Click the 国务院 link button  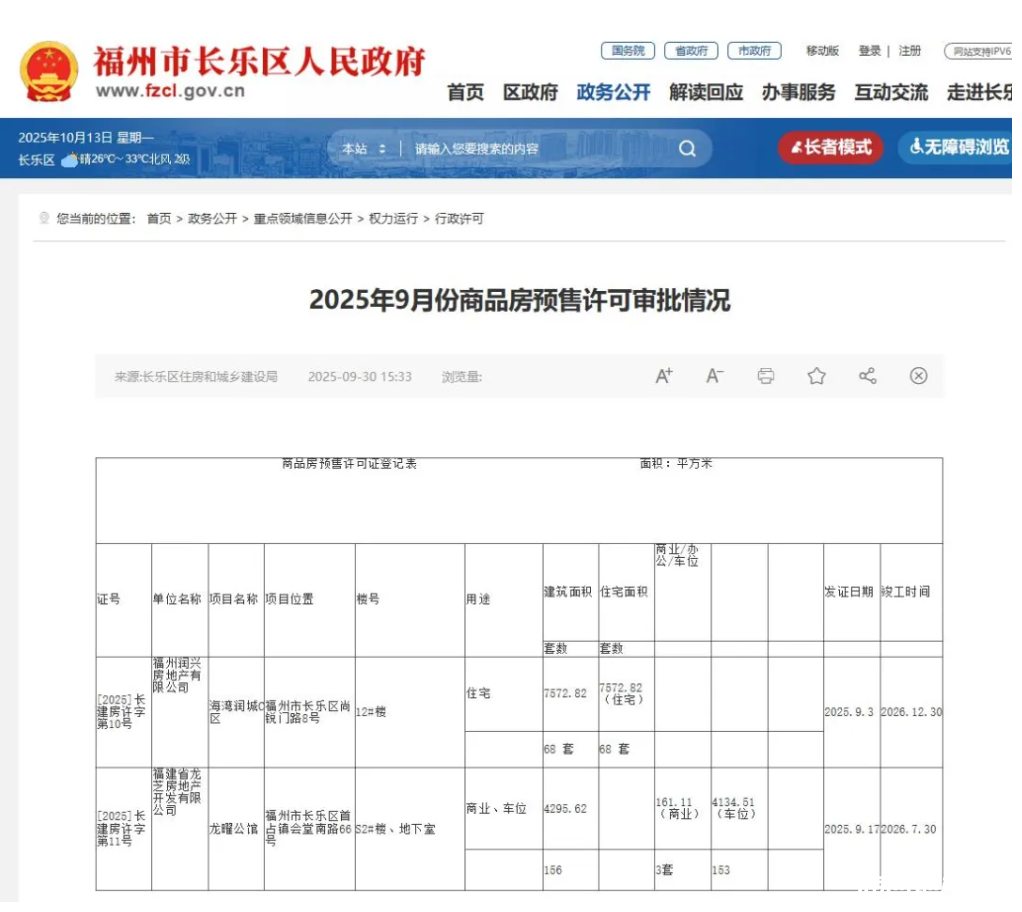(628, 51)
